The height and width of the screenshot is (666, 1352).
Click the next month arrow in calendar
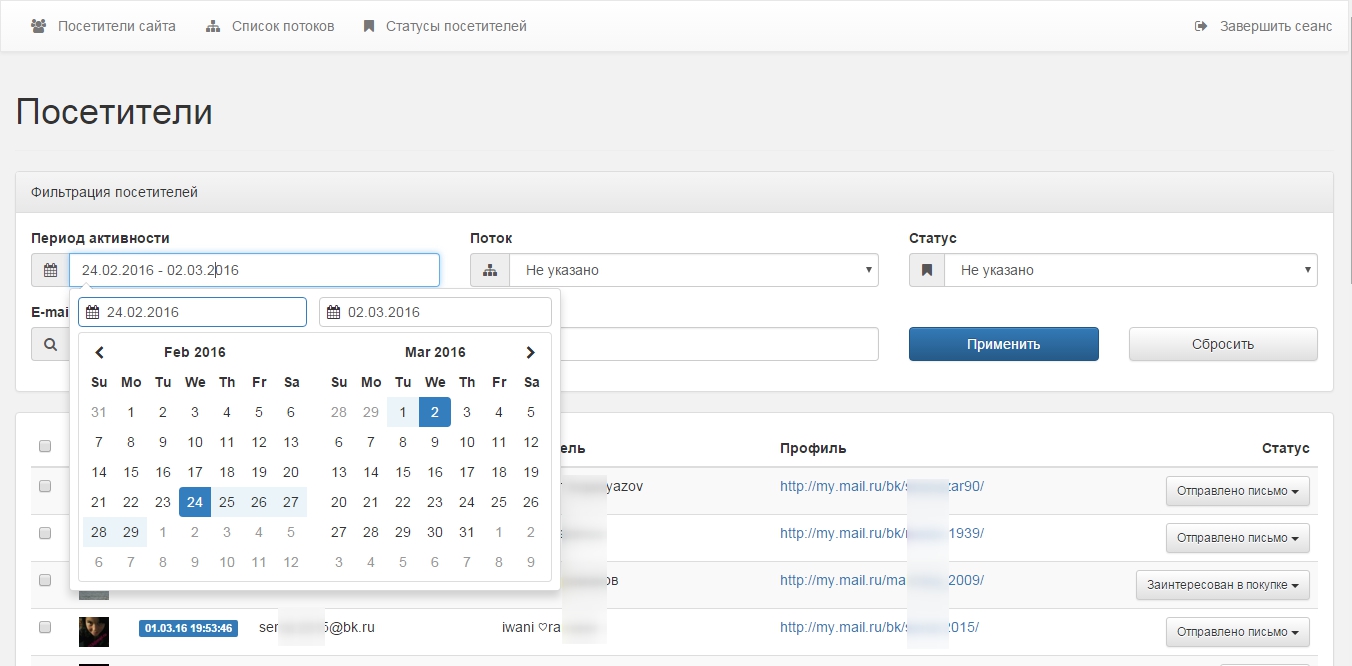531,352
